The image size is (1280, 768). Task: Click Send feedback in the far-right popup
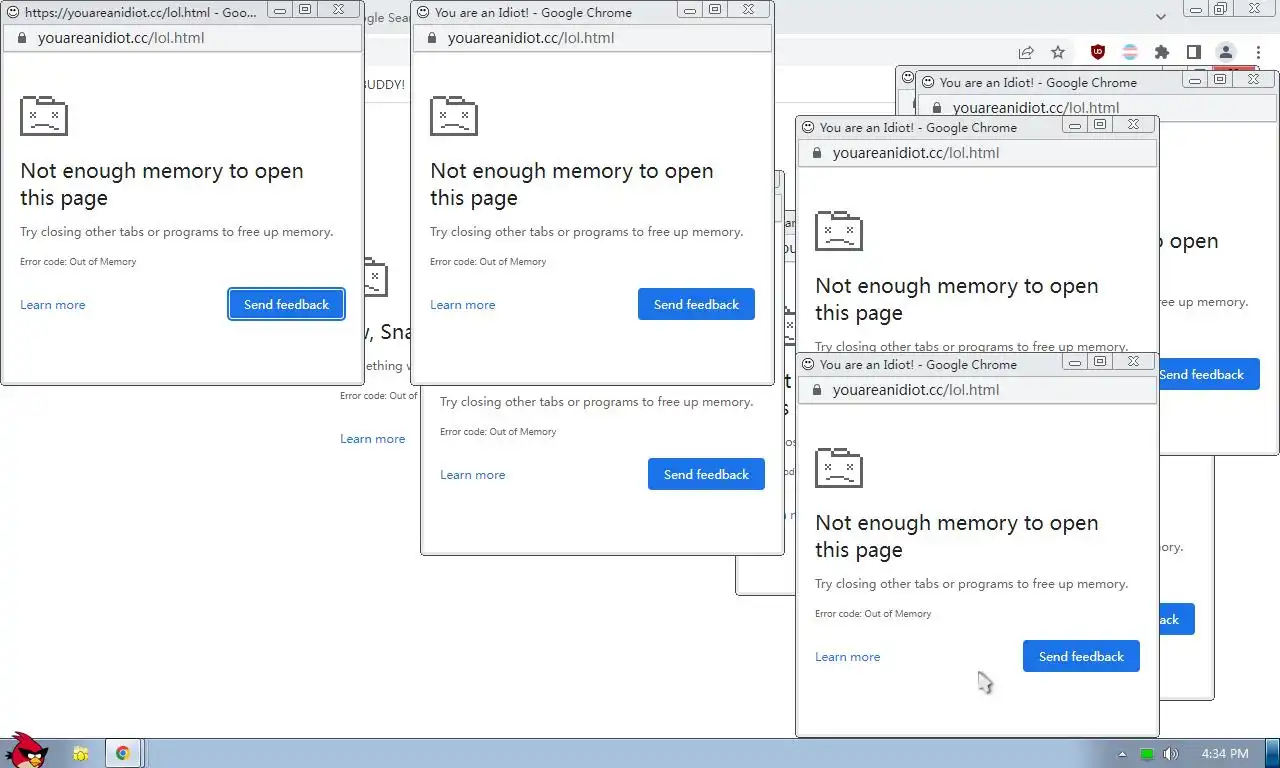tap(1209, 374)
